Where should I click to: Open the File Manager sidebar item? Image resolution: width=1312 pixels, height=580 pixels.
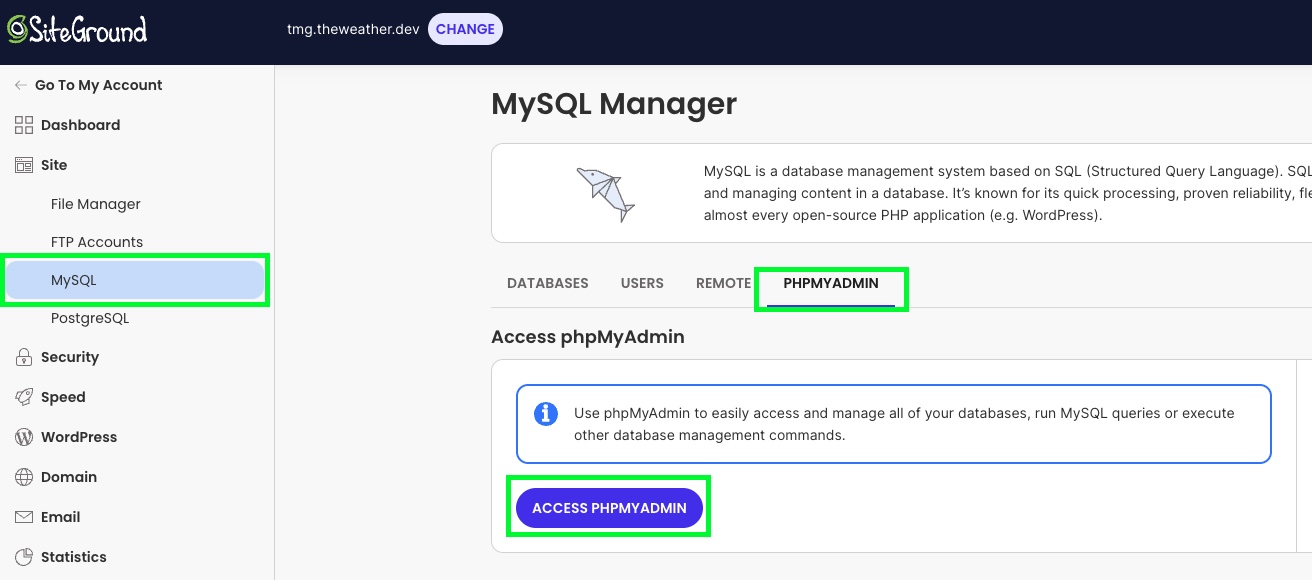pyautogui.click(x=96, y=204)
